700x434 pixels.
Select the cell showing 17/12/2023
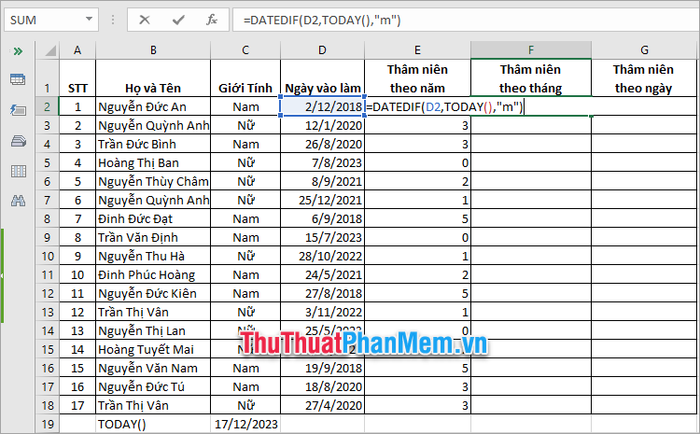(x=245, y=424)
